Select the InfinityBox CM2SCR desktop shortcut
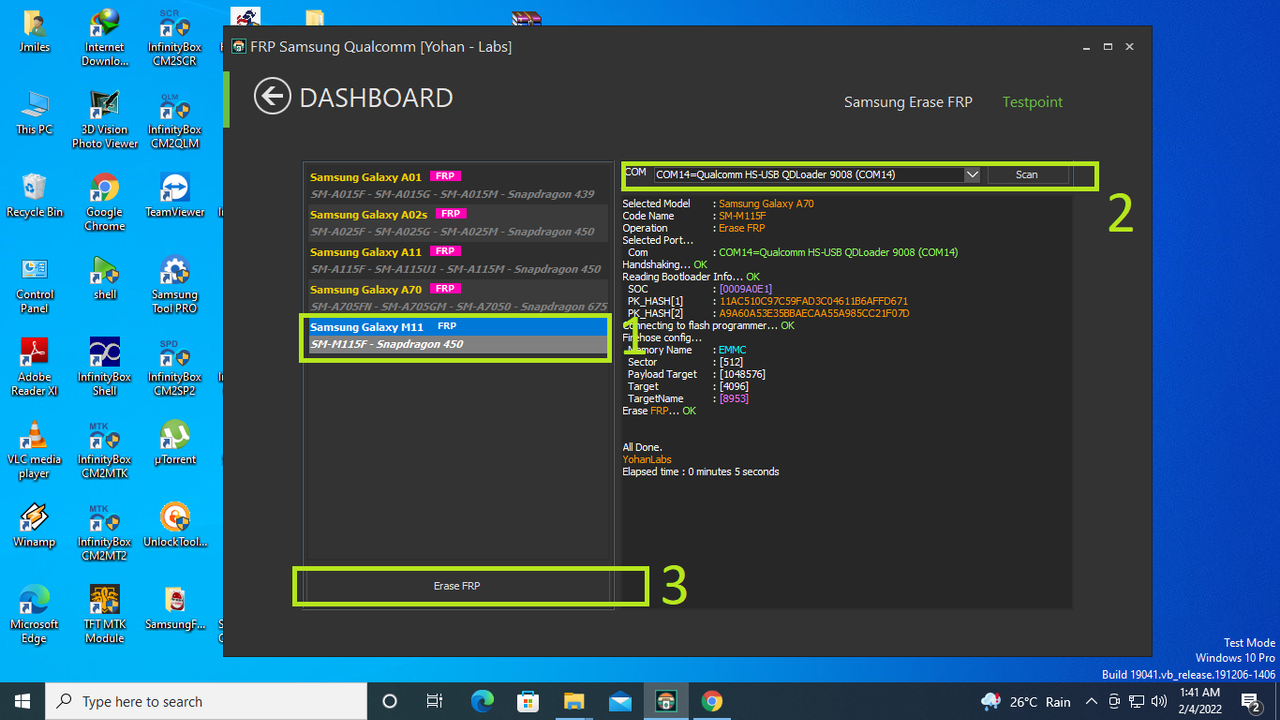Screen dimensions: 1280x720 click(x=174, y=37)
